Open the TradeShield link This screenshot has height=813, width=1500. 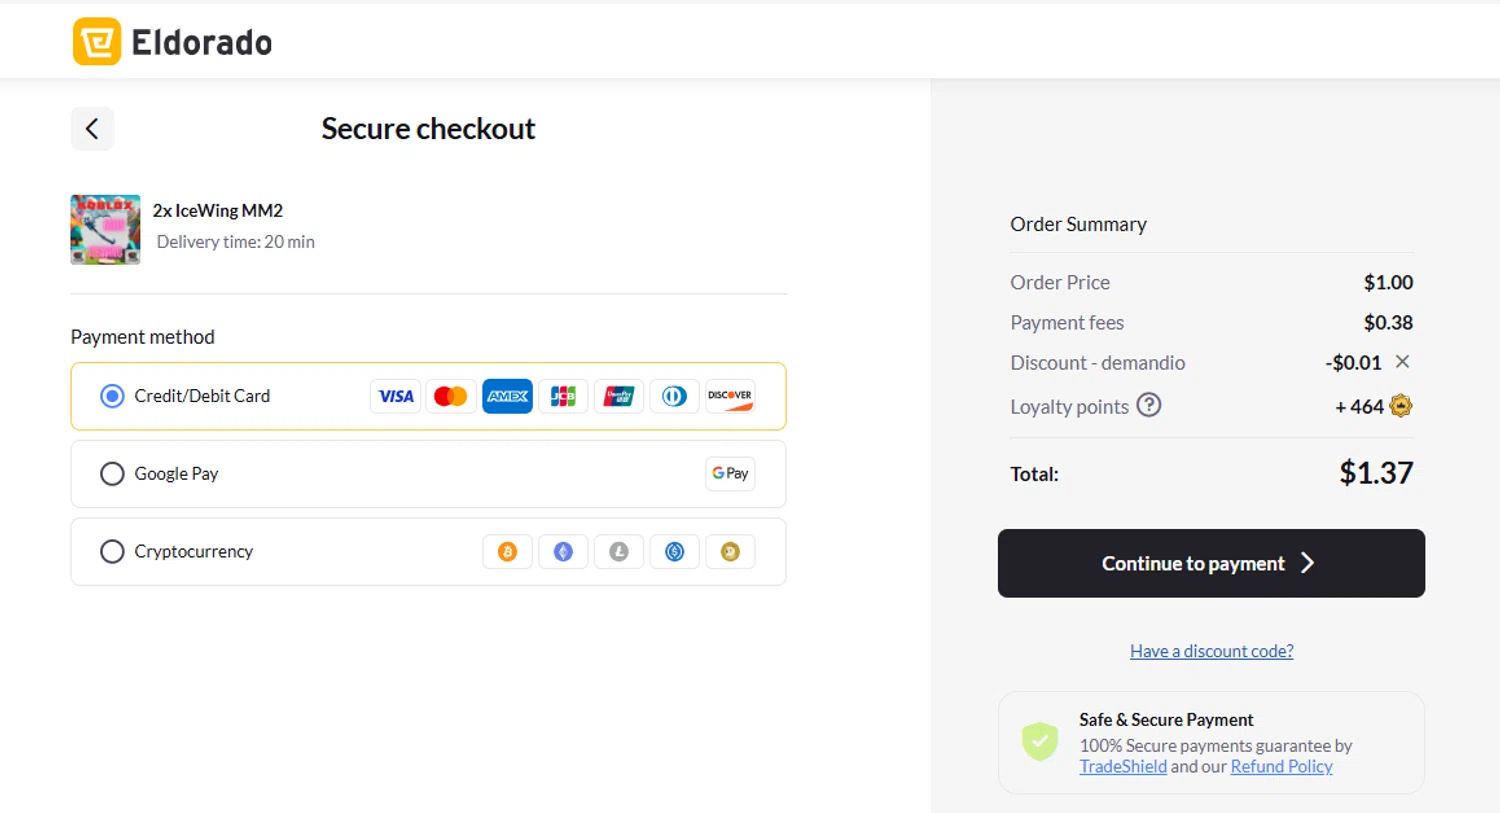(1123, 767)
